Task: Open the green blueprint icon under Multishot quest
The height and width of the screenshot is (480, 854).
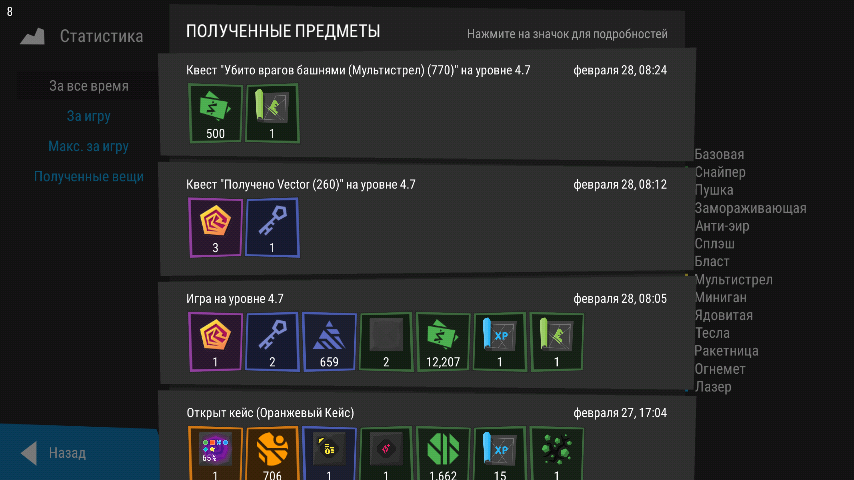Action: (x=272, y=113)
